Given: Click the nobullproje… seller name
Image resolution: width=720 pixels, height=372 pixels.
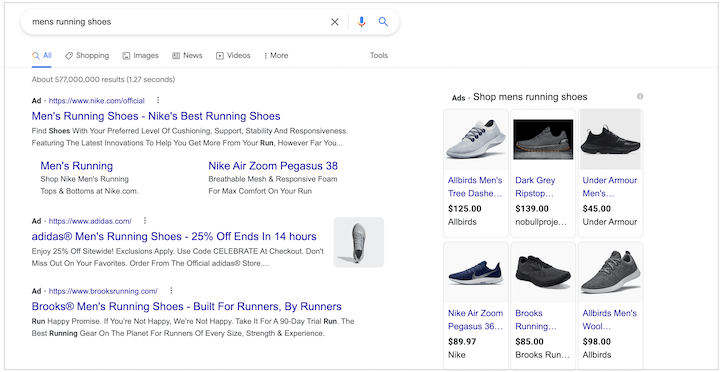Looking at the screenshot, I should pyautogui.click(x=541, y=222).
